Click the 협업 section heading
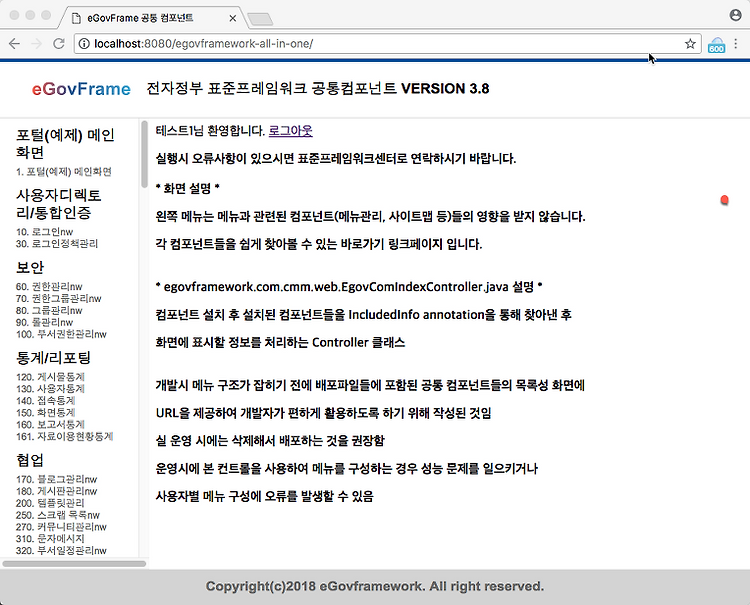Image resolution: width=750 pixels, height=605 pixels. point(30,460)
